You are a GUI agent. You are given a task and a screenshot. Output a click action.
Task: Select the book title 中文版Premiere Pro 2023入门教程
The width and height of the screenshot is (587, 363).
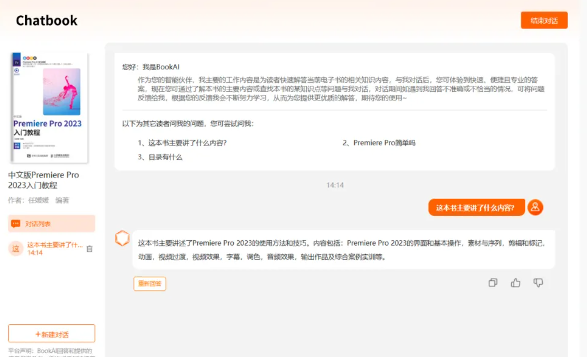[x=43, y=180]
